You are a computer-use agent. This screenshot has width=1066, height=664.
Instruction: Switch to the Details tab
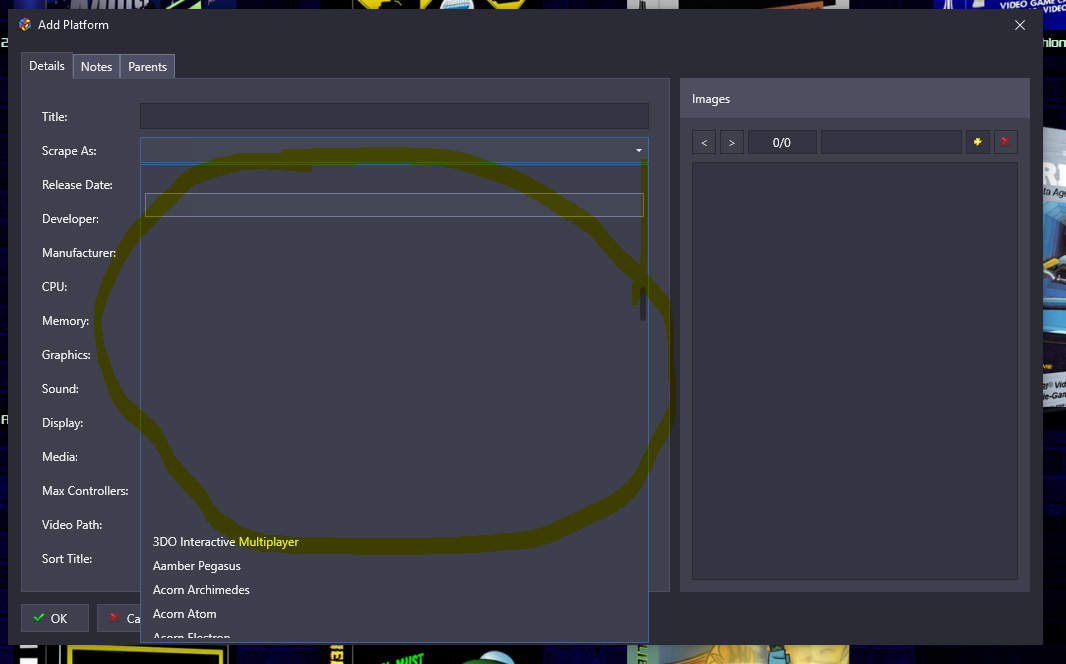(47, 66)
